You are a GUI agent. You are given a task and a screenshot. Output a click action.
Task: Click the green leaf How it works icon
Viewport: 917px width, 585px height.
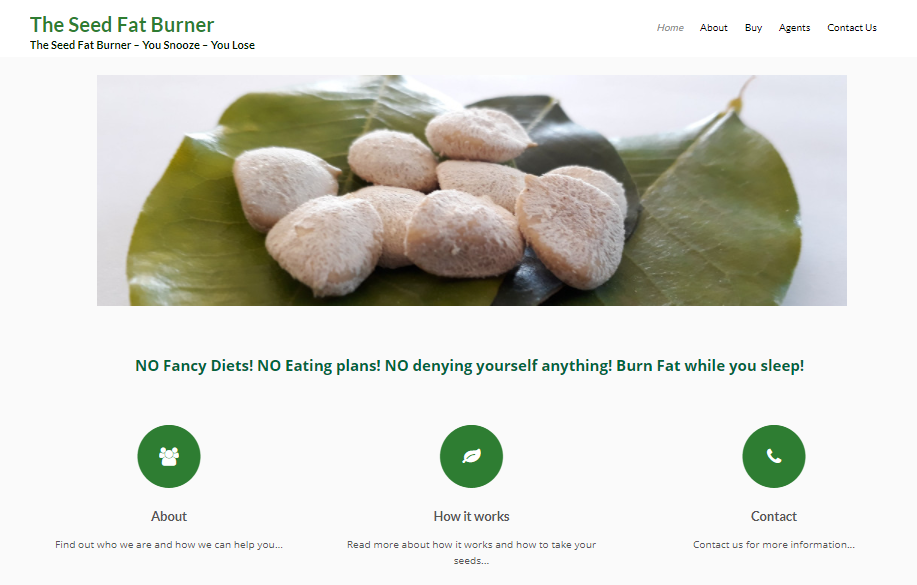[x=471, y=456]
